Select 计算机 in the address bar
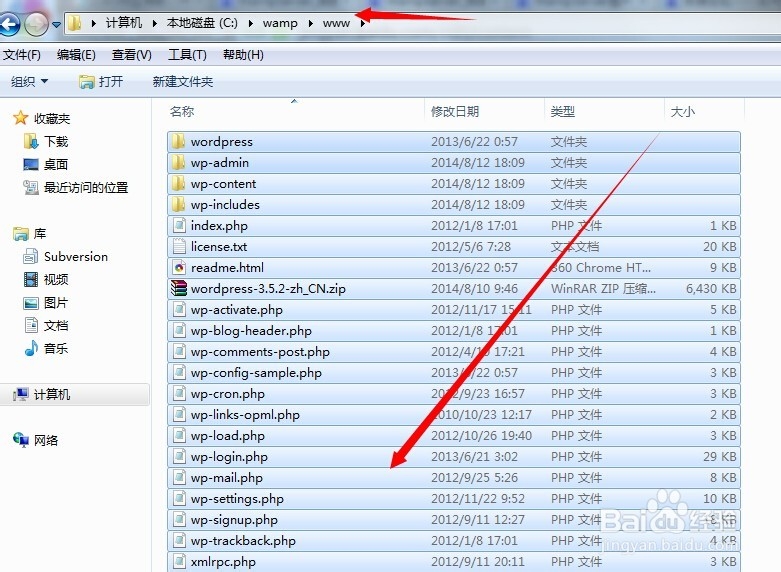 coord(124,23)
